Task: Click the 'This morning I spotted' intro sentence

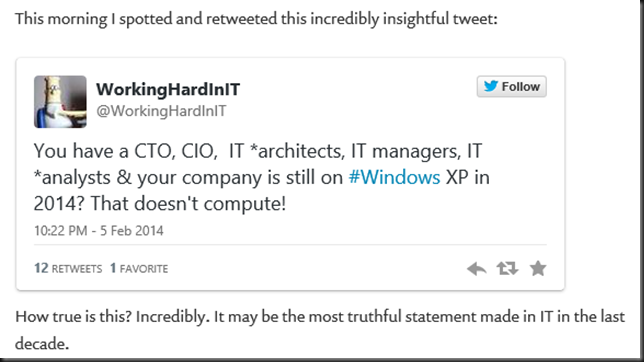Action: (256, 19)
